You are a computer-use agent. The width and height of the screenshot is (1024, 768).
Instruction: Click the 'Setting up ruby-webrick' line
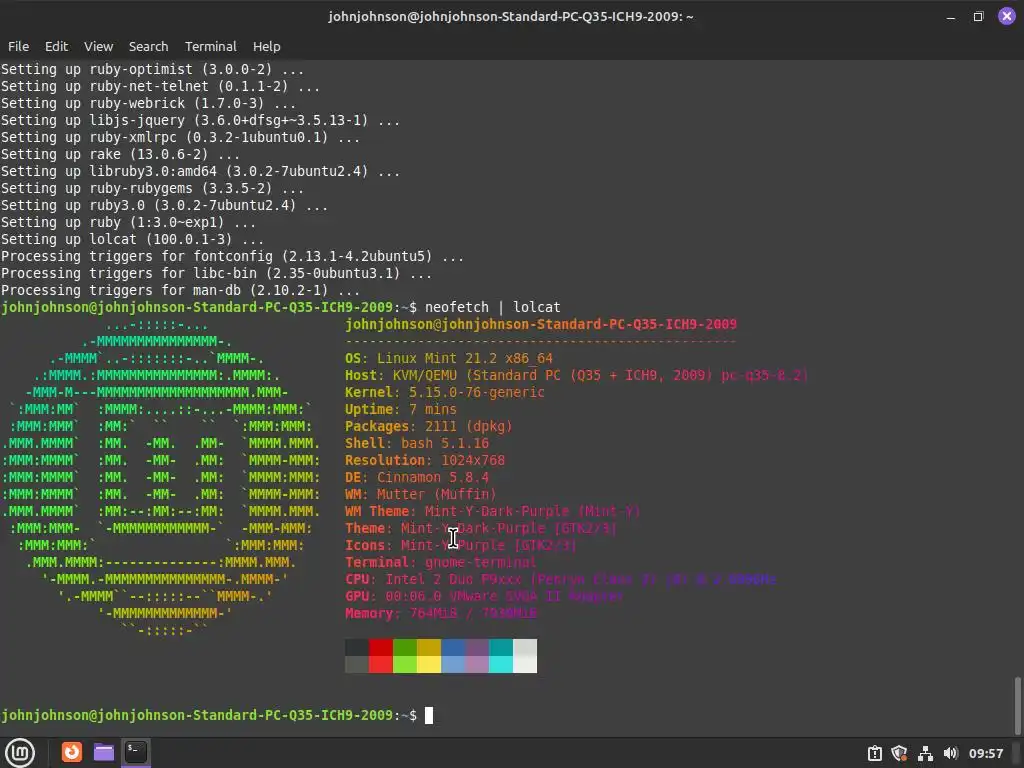coord(148,103)
